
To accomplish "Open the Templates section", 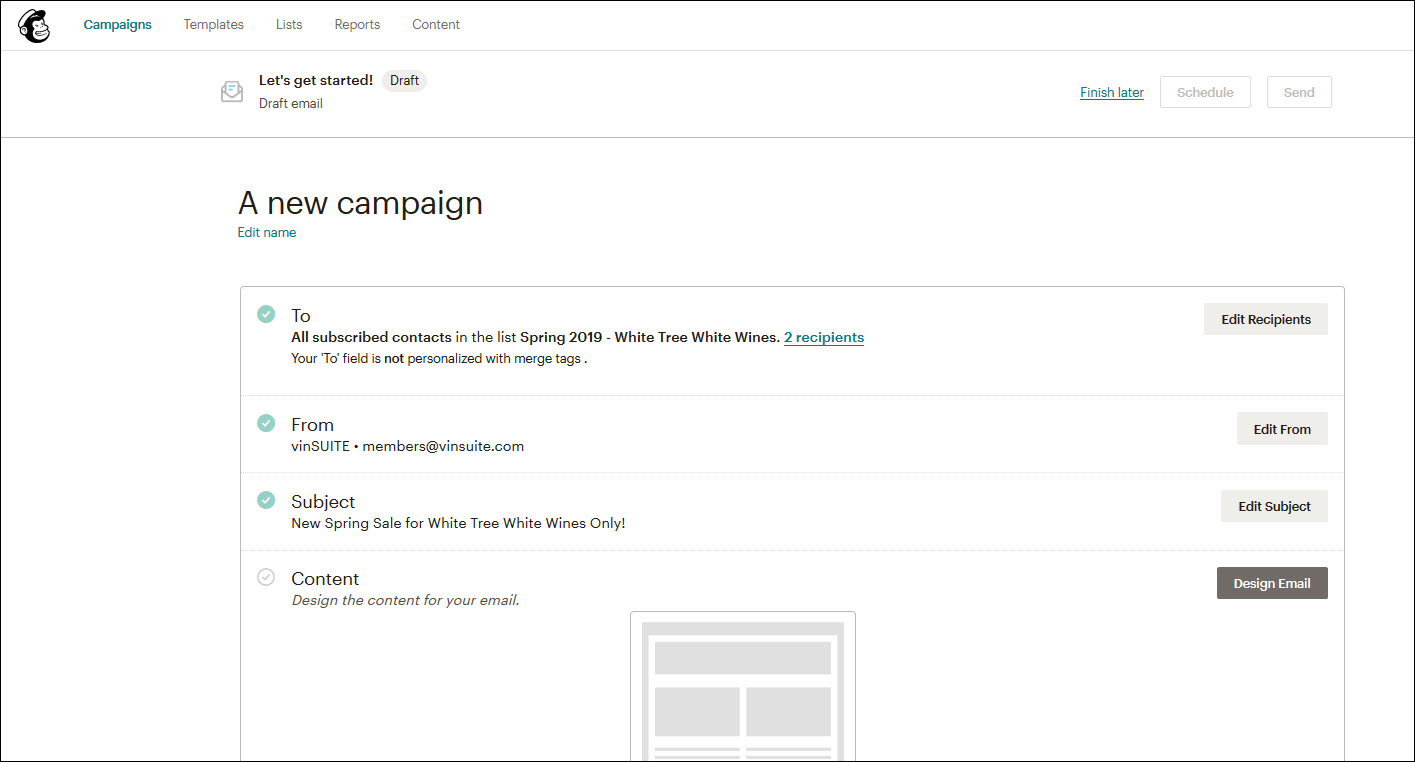I will (x=213, y=24).
